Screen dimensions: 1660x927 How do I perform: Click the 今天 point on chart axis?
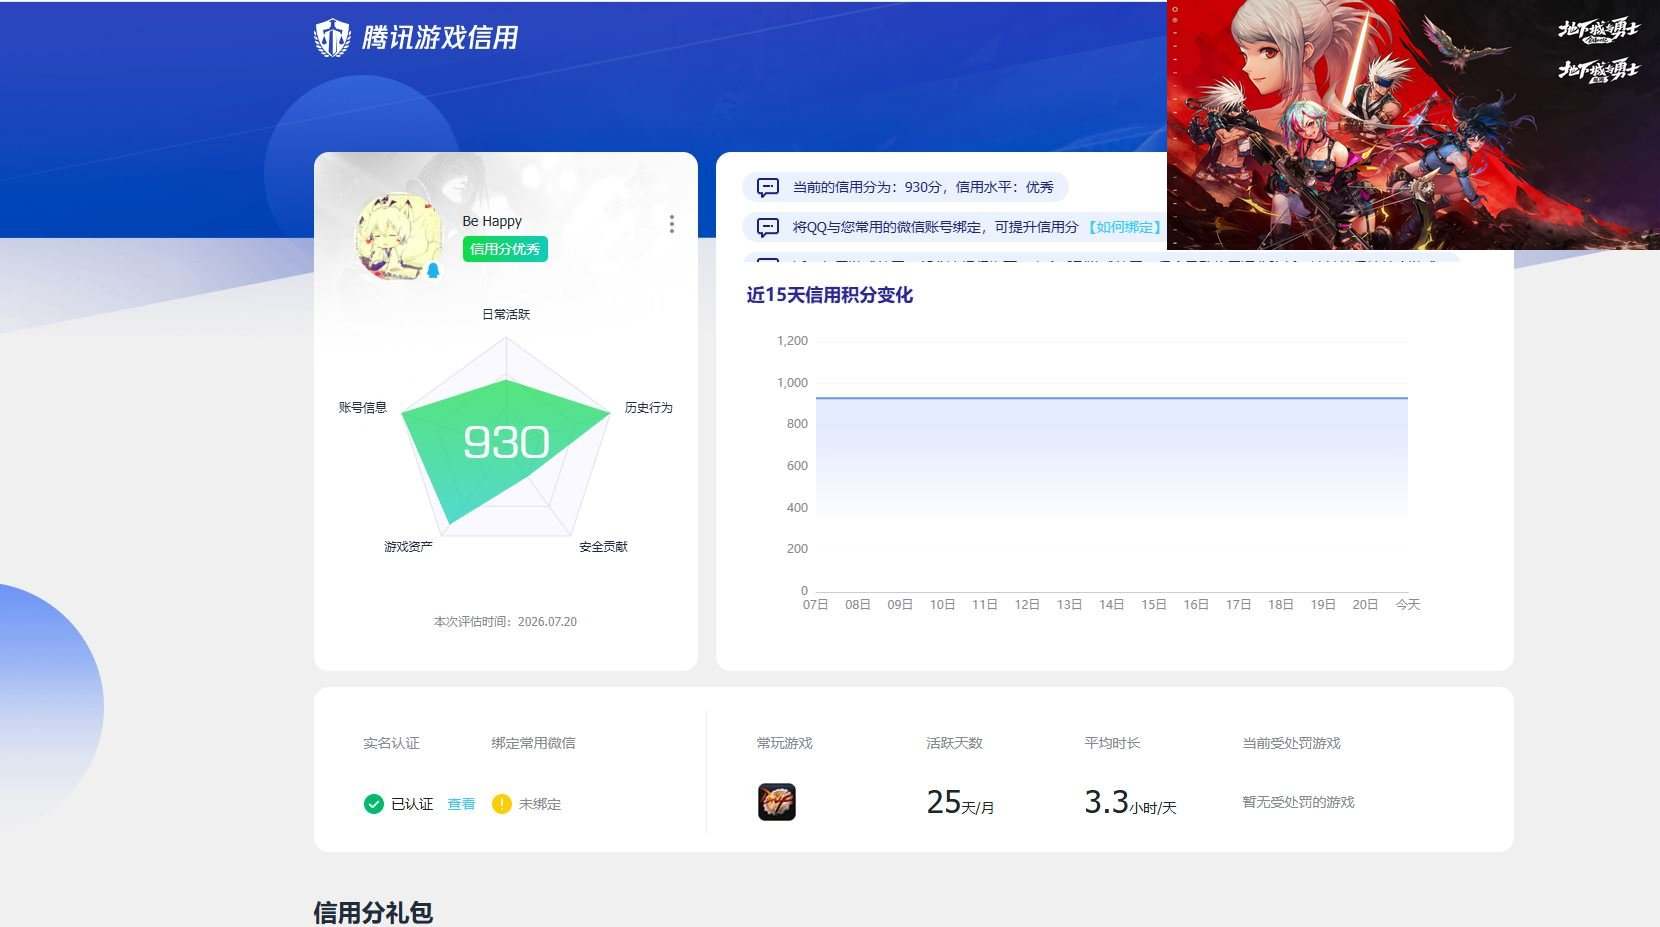click(1408, 604)
